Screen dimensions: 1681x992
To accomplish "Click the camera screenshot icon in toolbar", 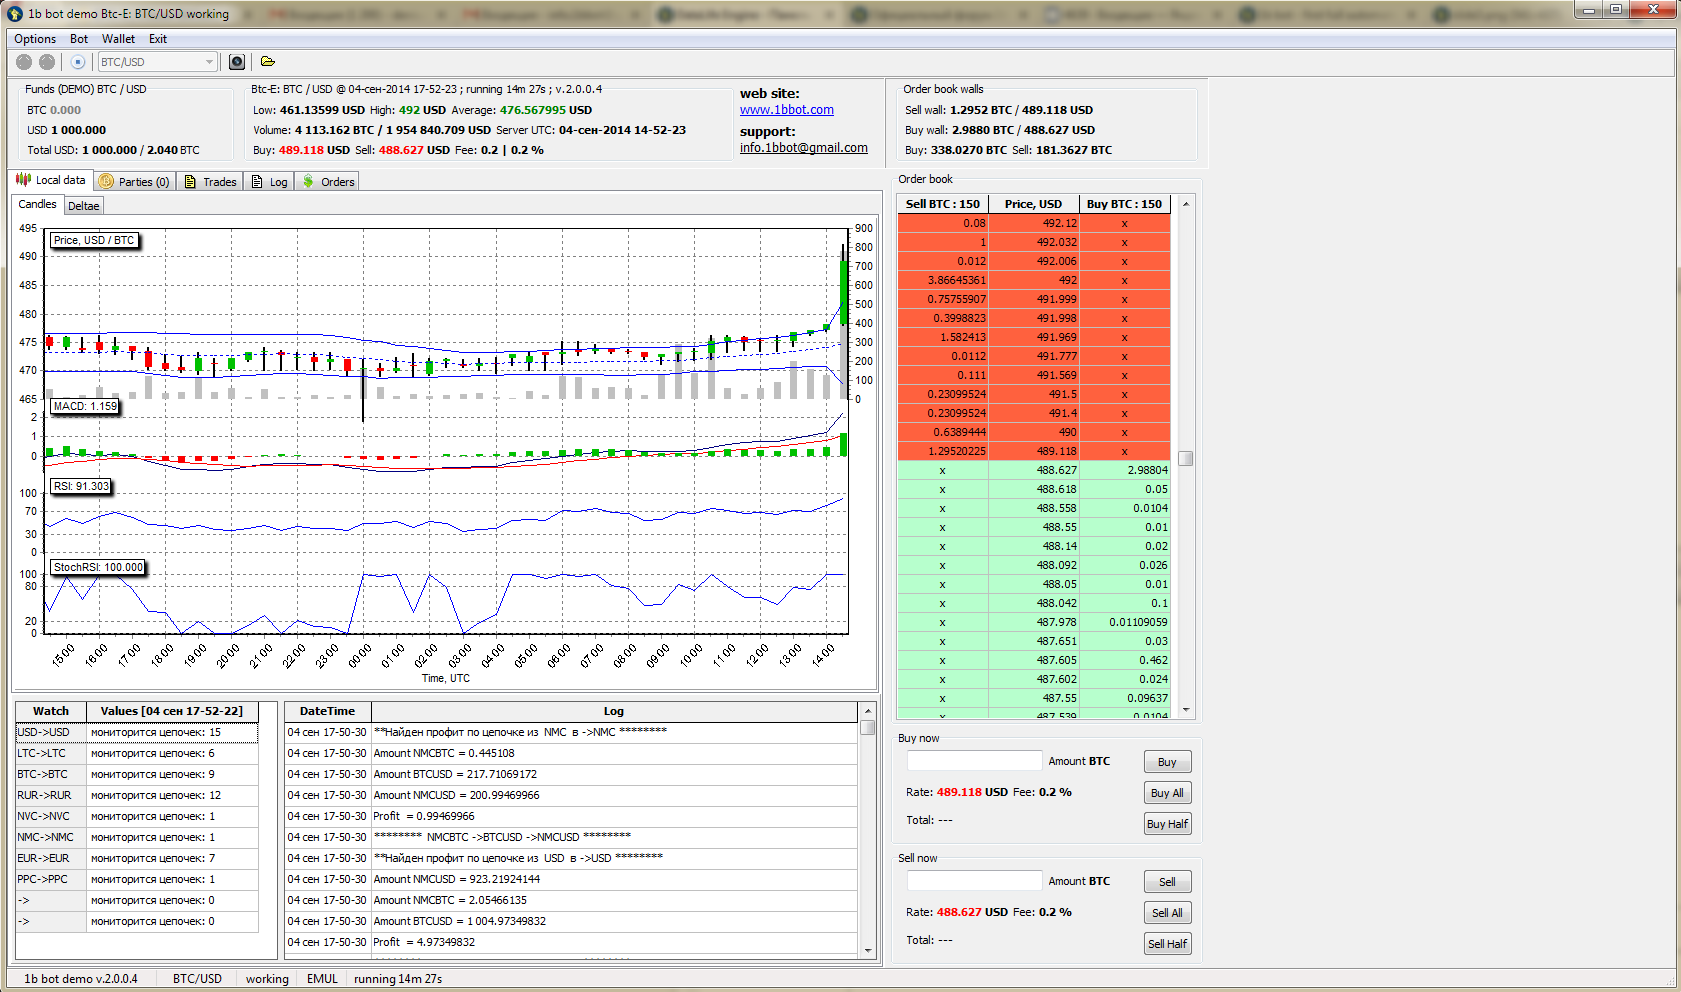I will [x=237, y=62].
